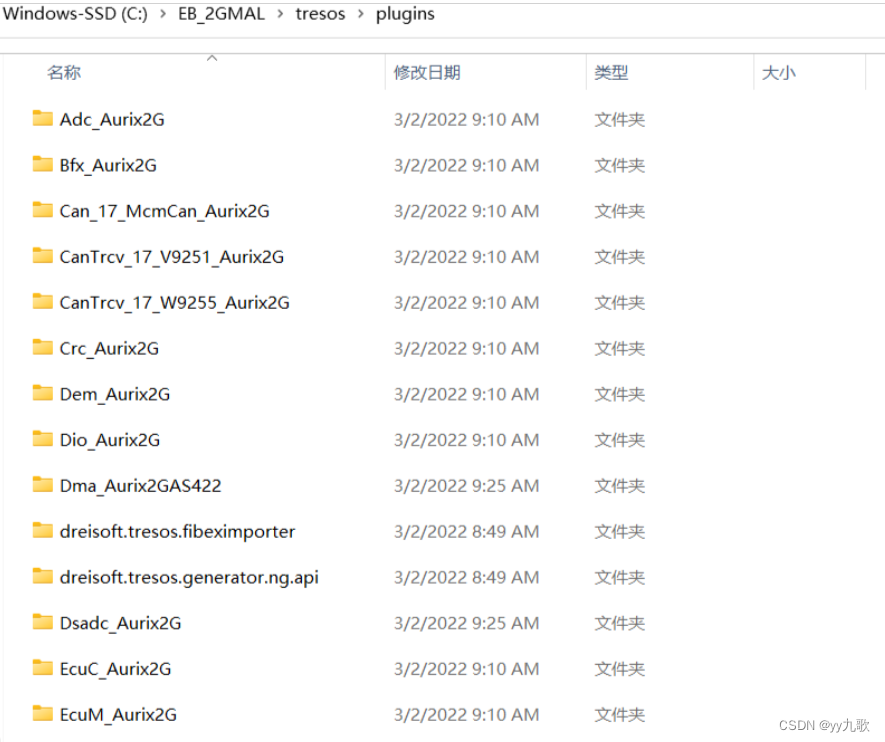Click the 8:49 AM date of dreisoft.tresos.fibeximporter
885x742 pixels.
pos(466,532)
